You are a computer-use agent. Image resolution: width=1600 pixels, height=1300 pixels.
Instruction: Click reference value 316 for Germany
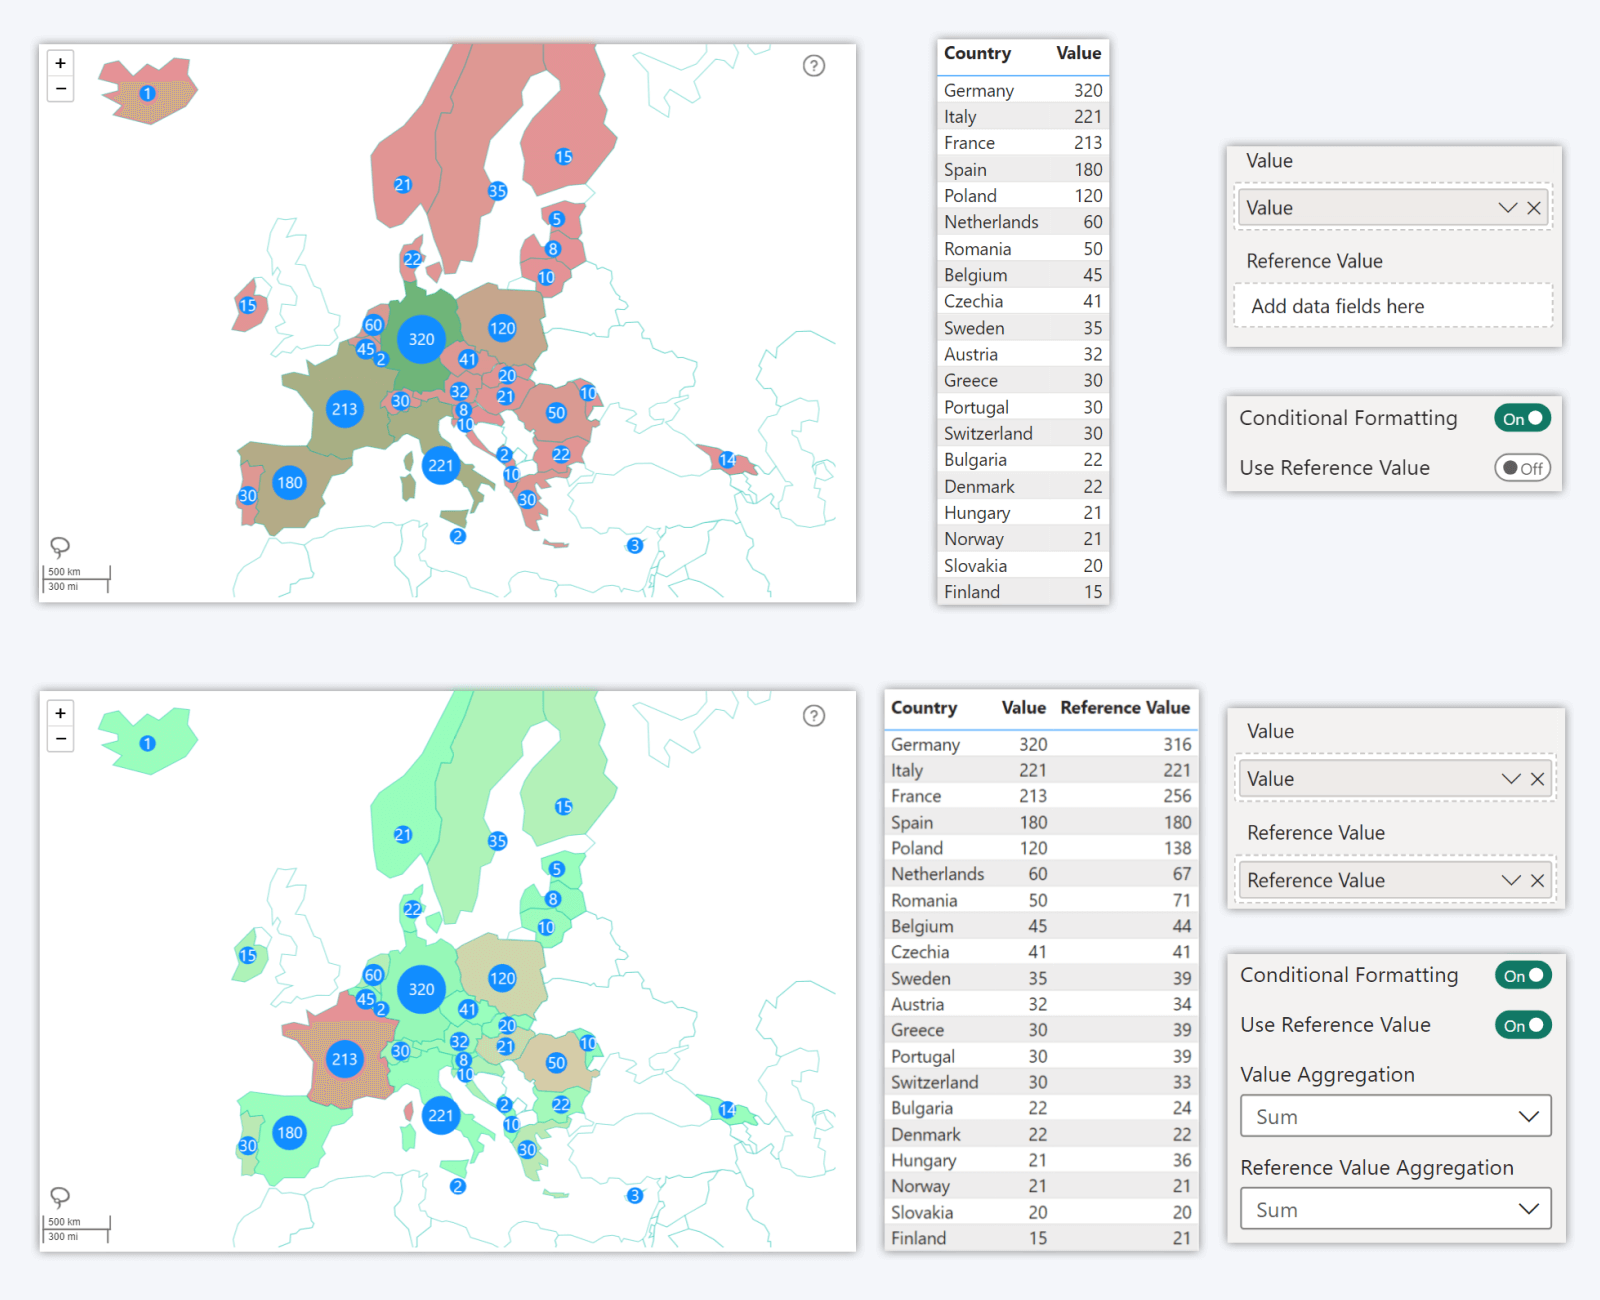tap(1177, 744)
